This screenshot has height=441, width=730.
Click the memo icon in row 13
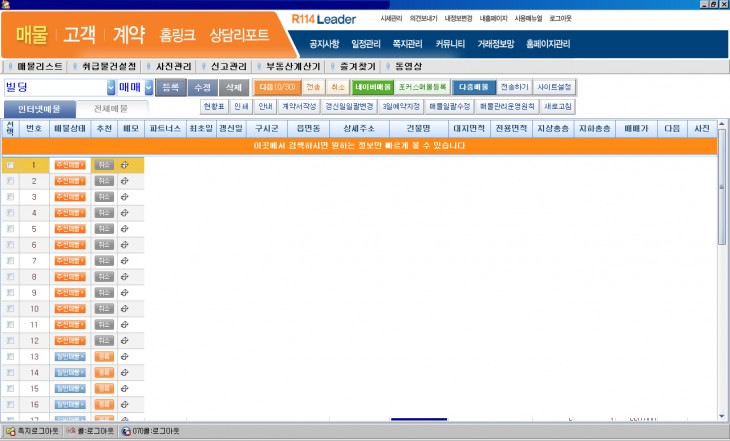pos(125,356)
